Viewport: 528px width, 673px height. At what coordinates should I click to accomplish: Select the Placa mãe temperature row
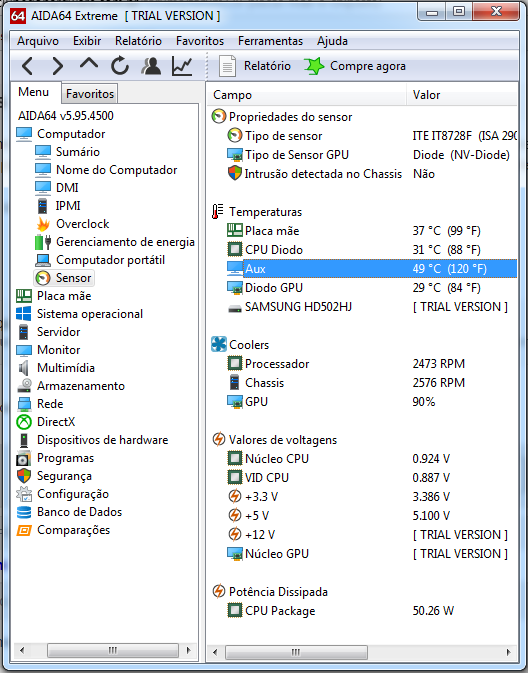[371, 231]
